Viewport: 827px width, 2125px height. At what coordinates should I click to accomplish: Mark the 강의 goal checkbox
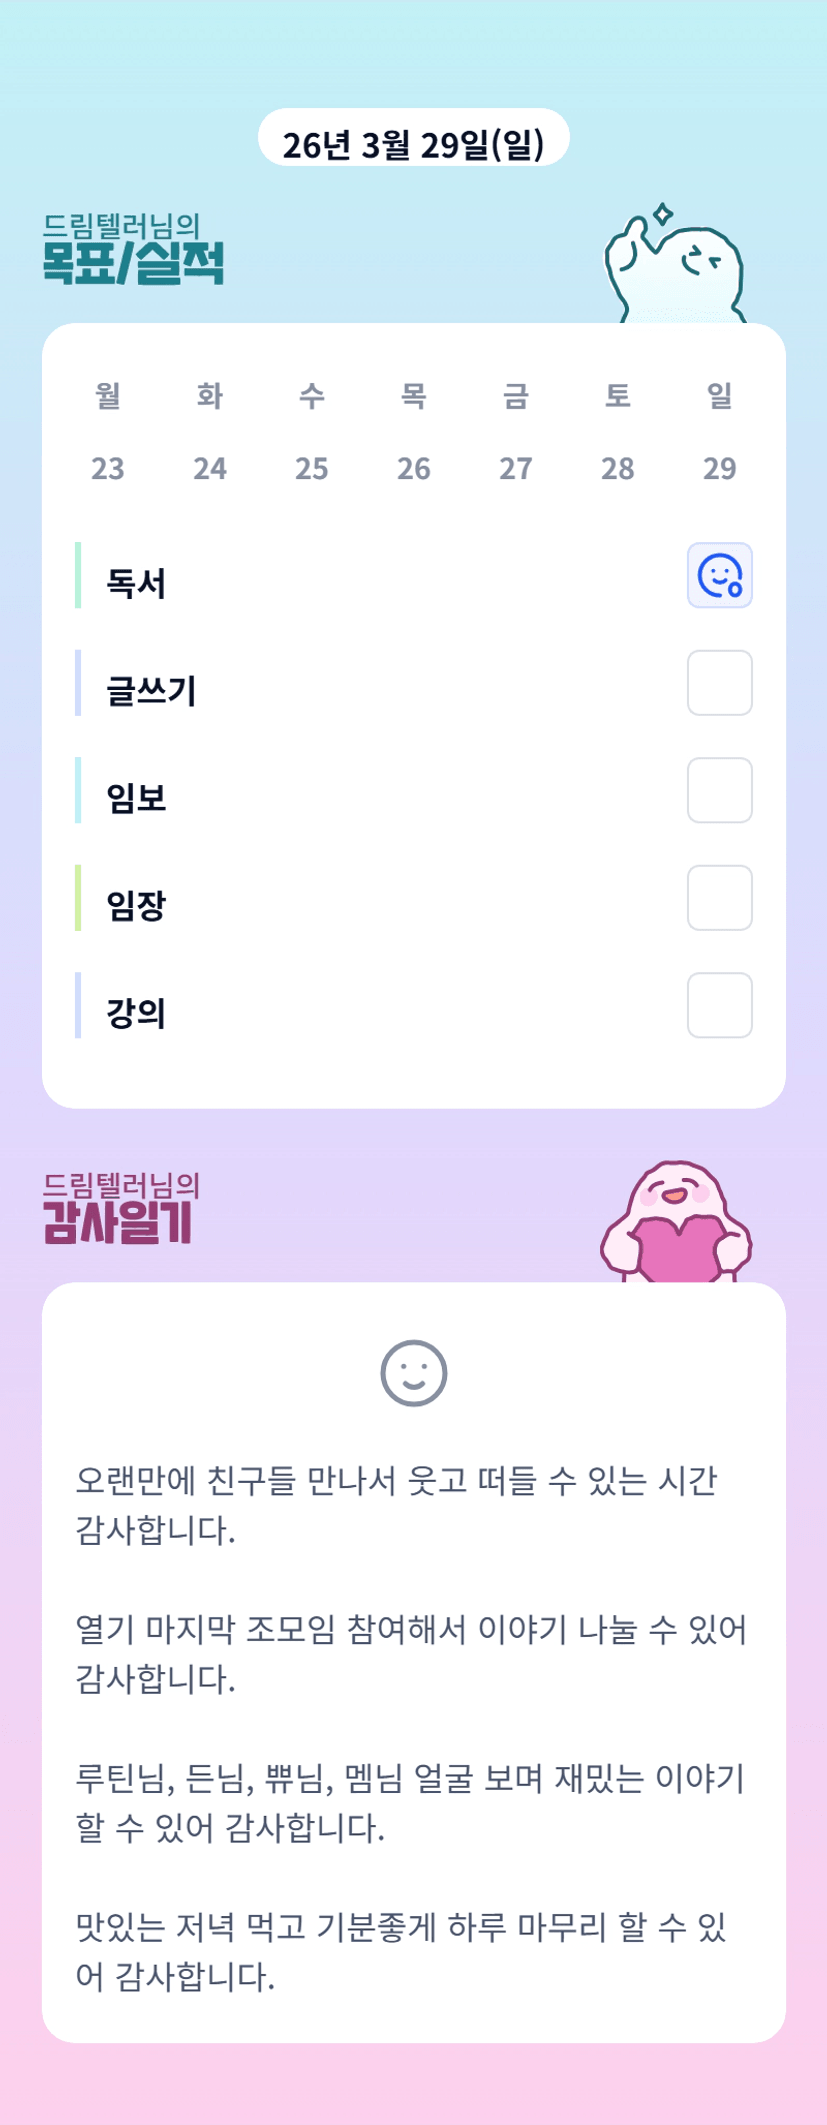click(719, 1005)
